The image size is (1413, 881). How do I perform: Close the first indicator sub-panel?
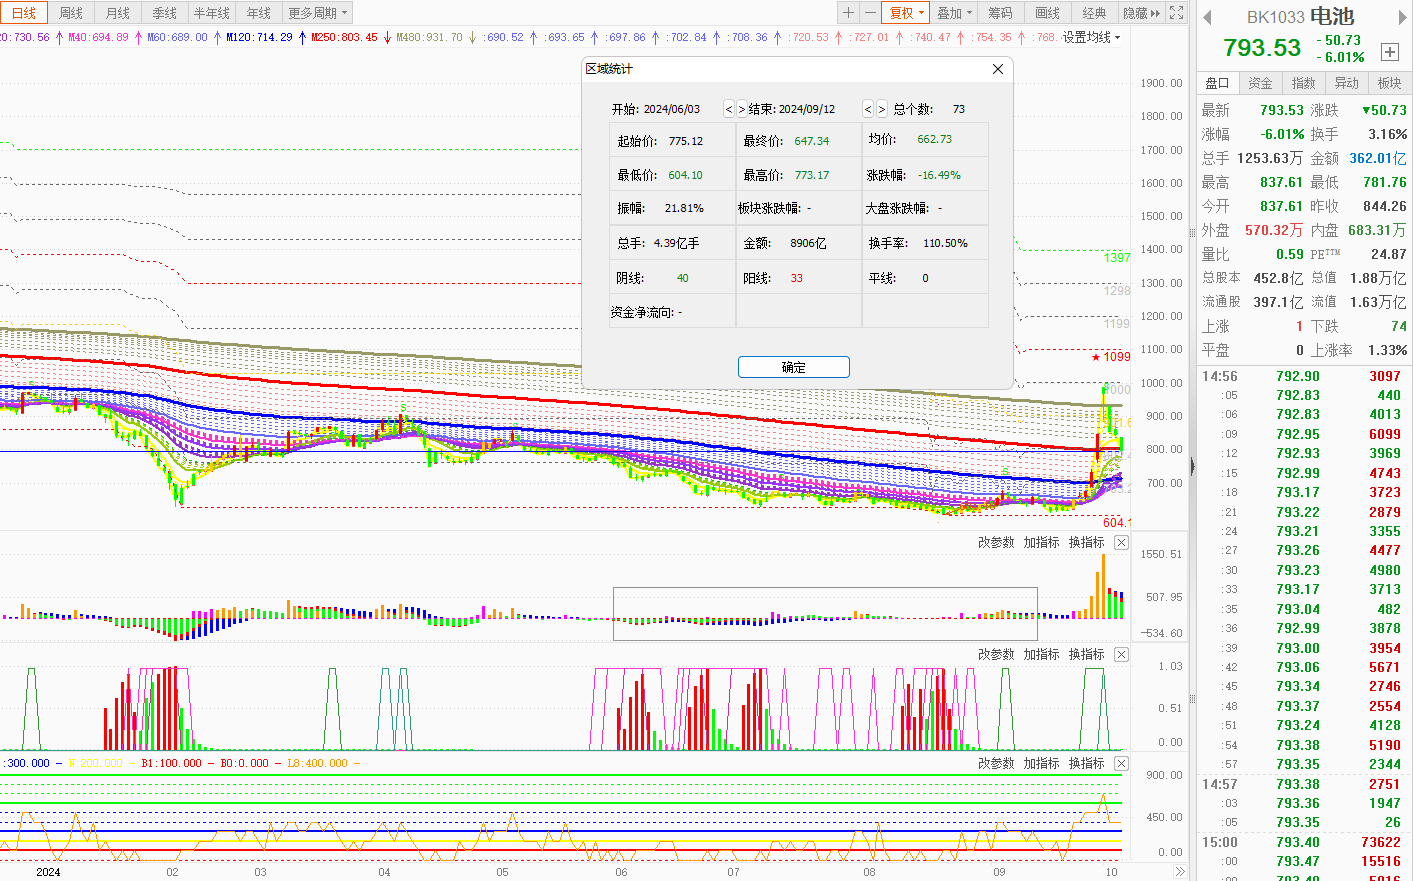click(x=1121, y=542)
